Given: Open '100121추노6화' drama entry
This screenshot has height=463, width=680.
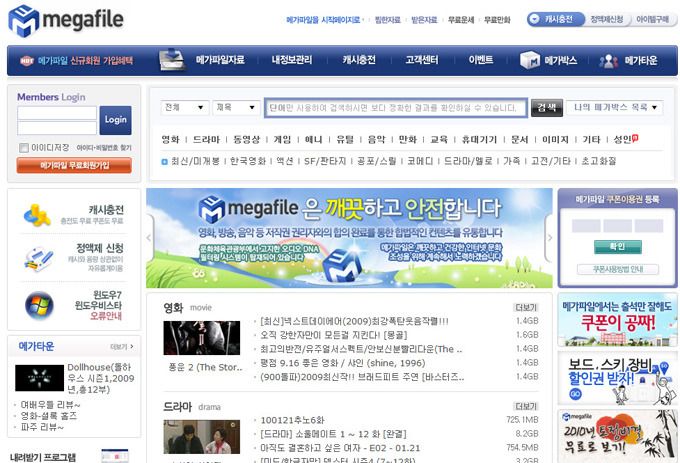Looking at the screenshot, I should (x=292, y=420).
